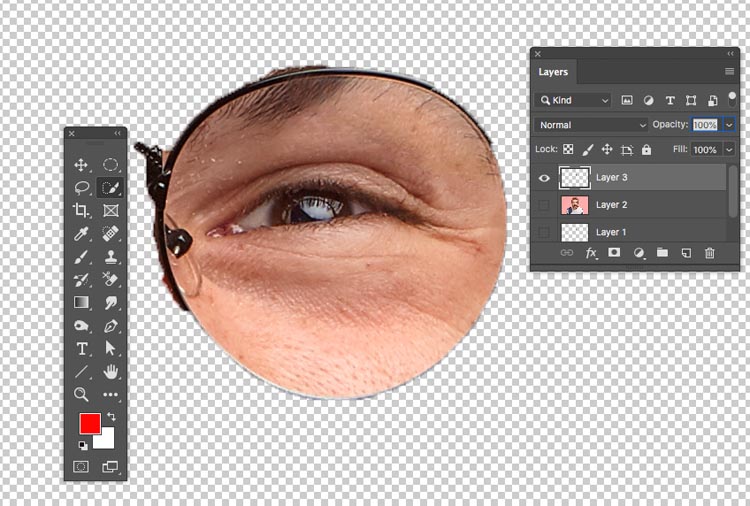Show Layer 2 visibility box

(x=544, y=205)
